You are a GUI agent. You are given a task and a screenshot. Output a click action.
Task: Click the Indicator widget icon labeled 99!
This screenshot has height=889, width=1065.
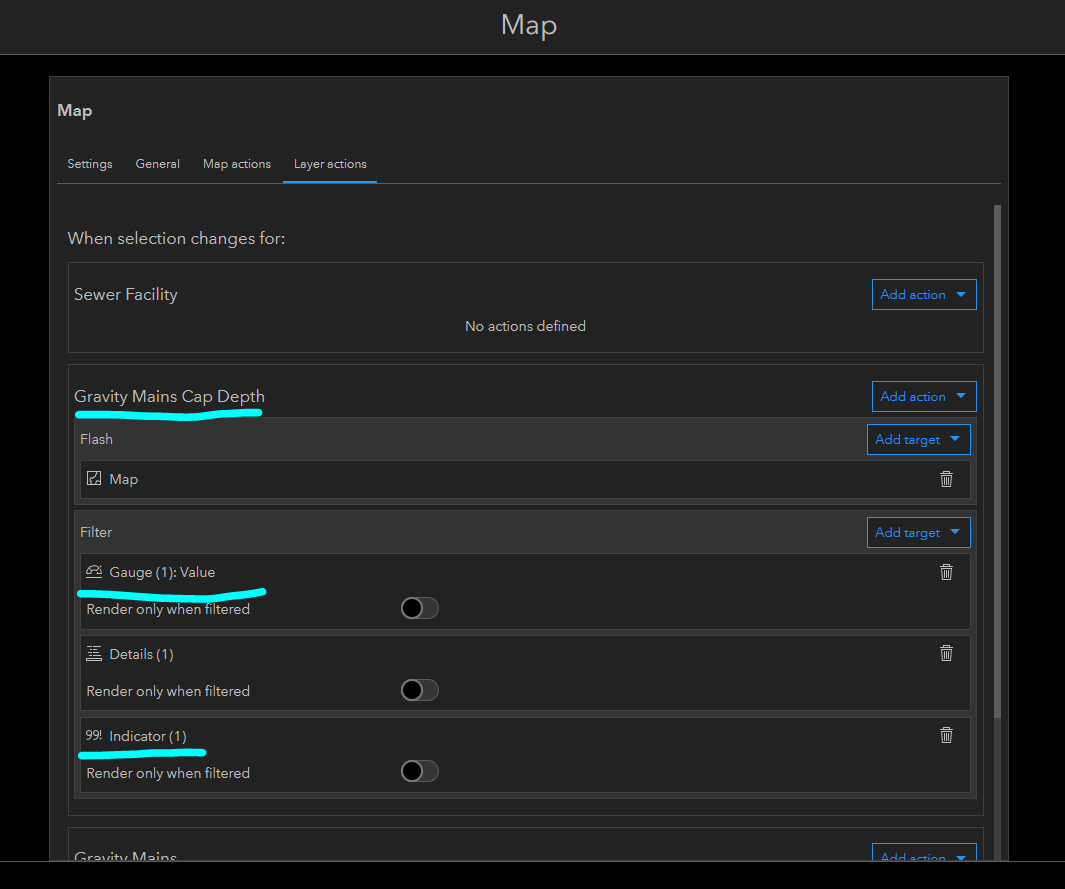[x=94, y=734]
